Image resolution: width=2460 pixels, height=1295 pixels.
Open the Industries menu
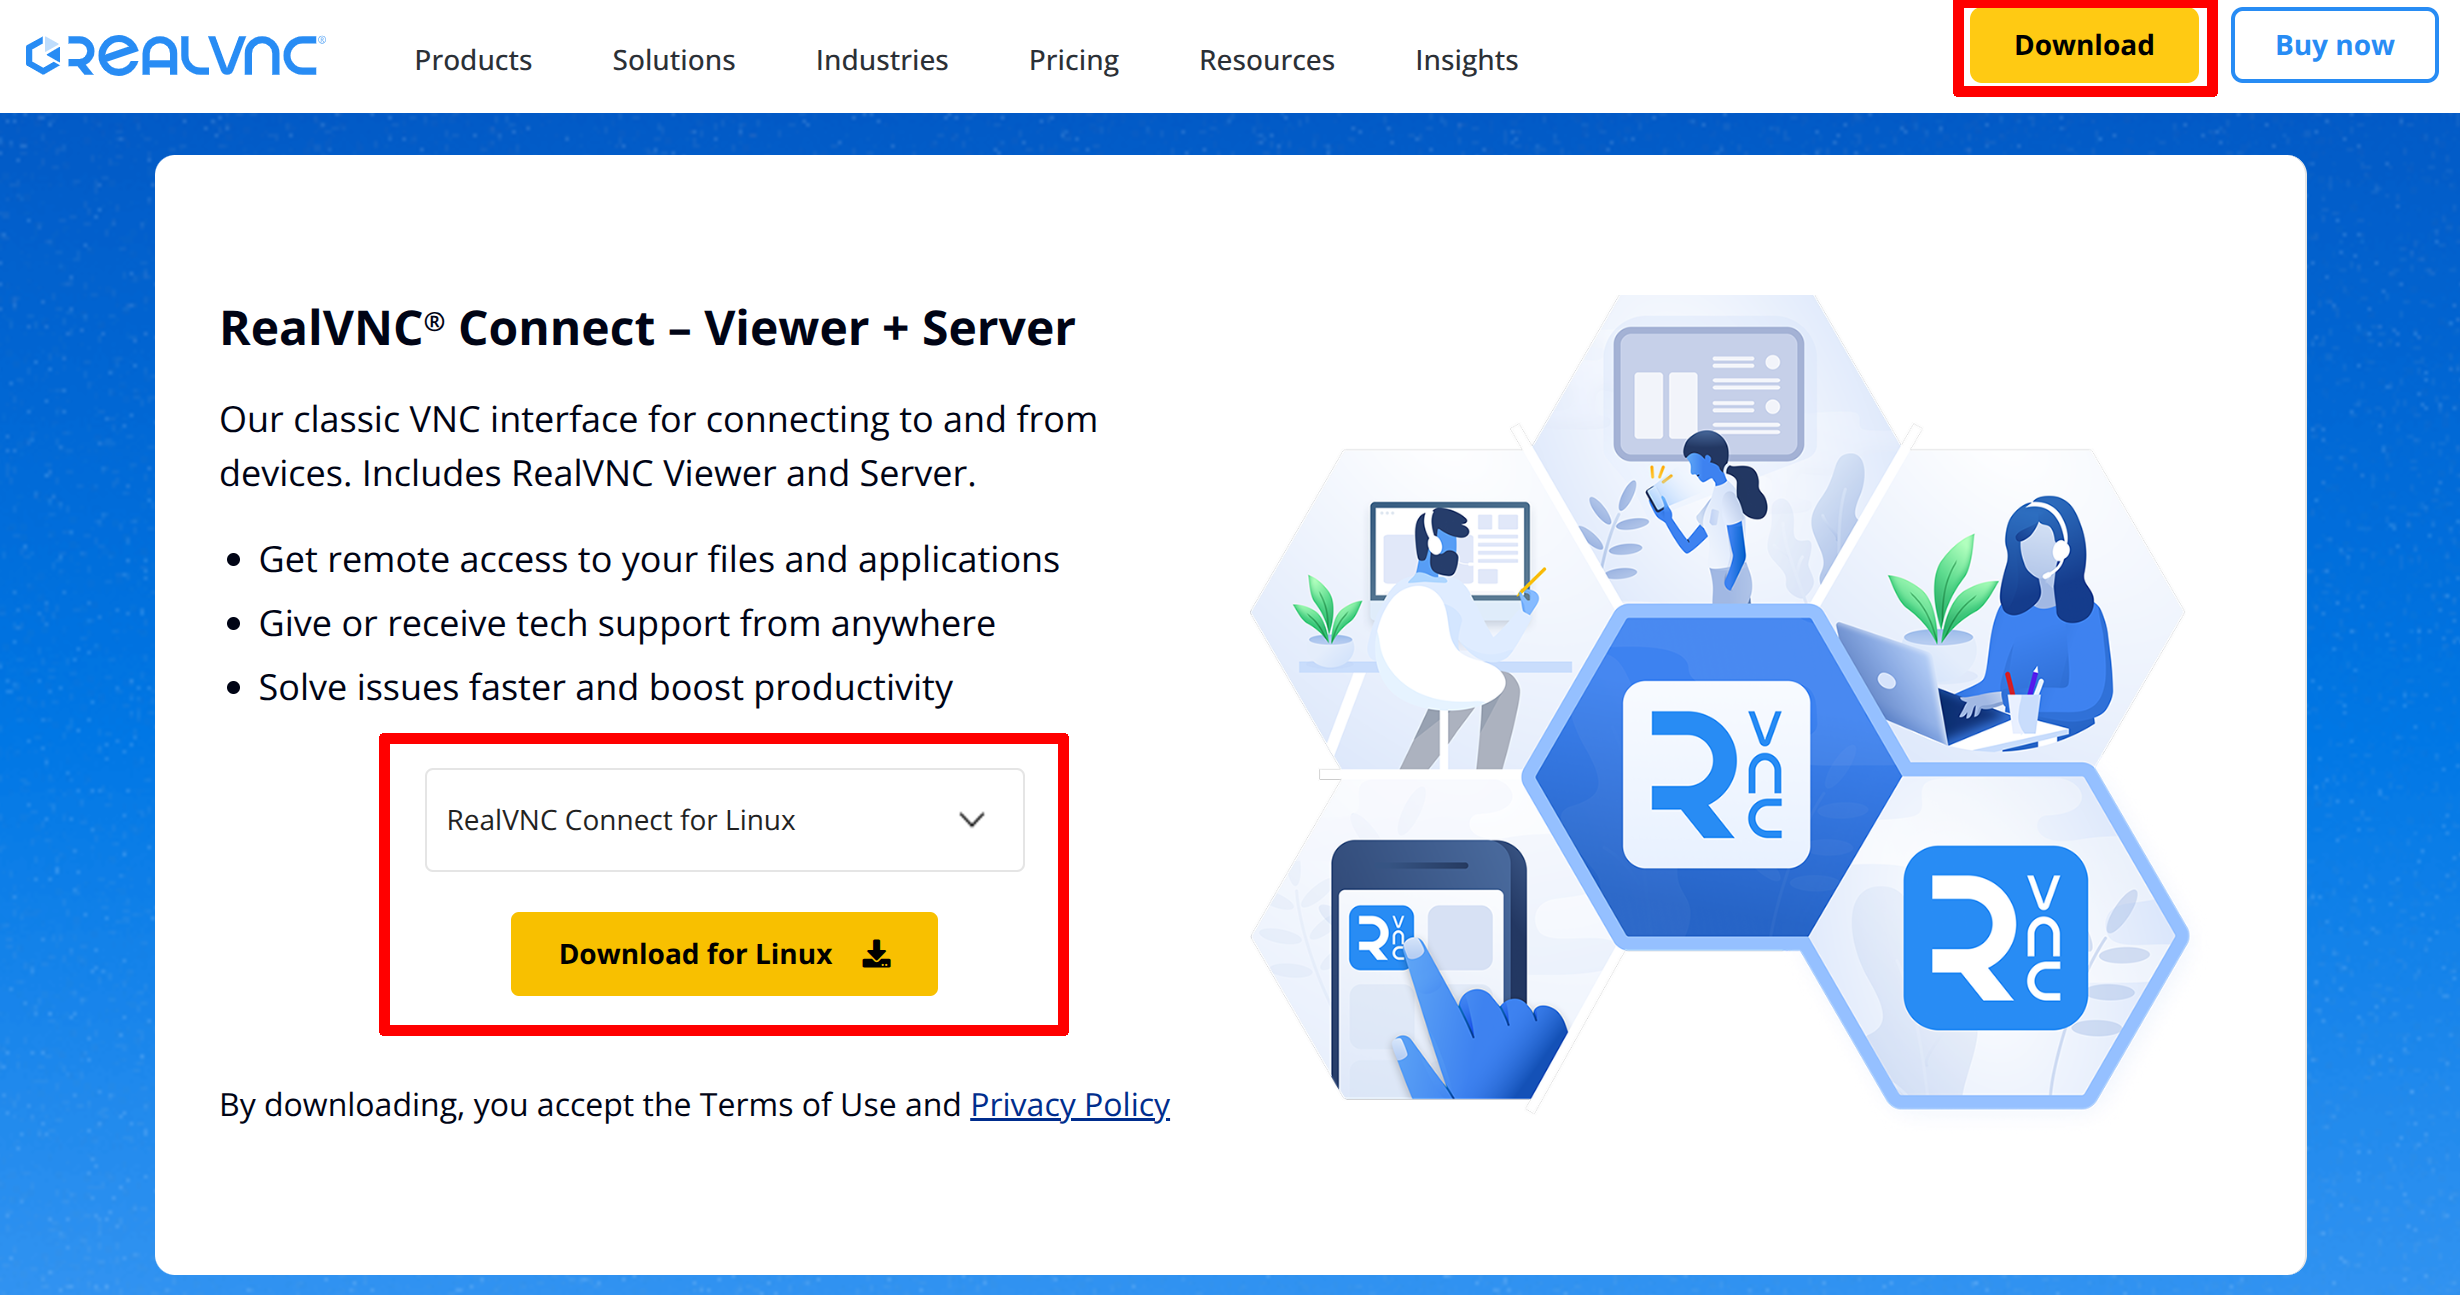pyautogui.click(x=881, y=60)
